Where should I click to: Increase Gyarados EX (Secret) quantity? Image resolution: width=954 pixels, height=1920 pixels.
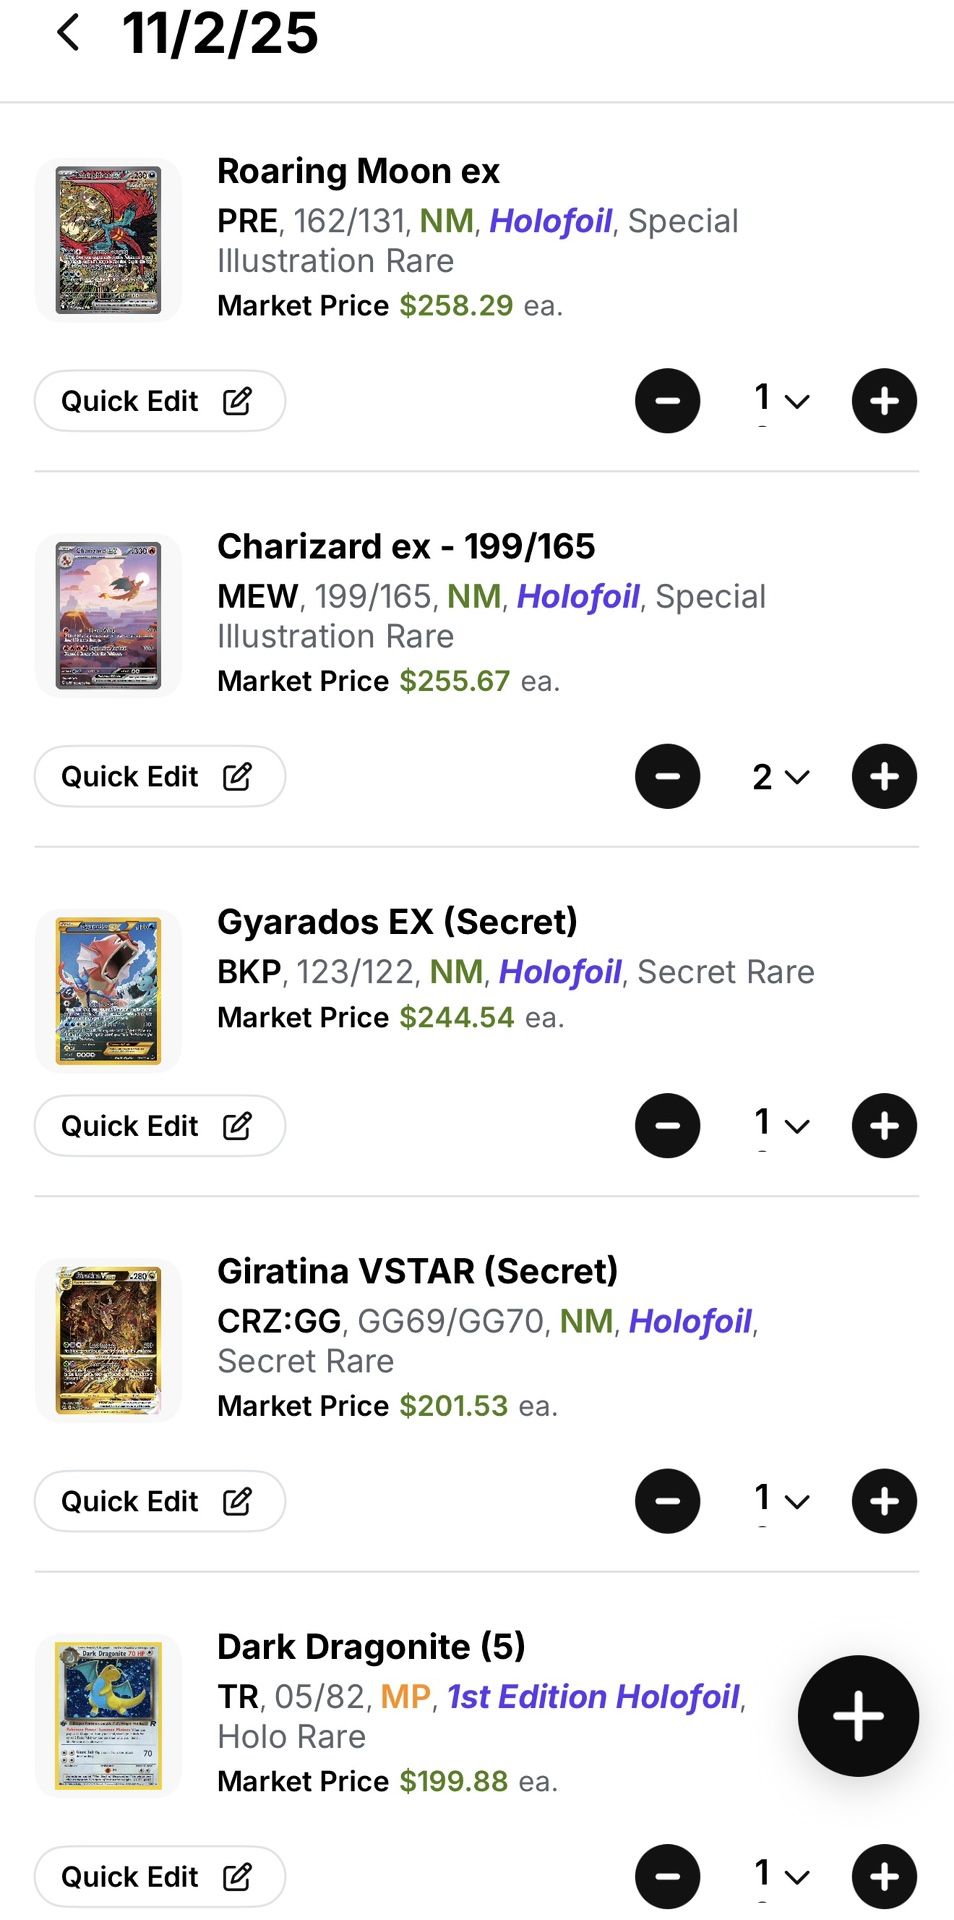[884, 1126]
